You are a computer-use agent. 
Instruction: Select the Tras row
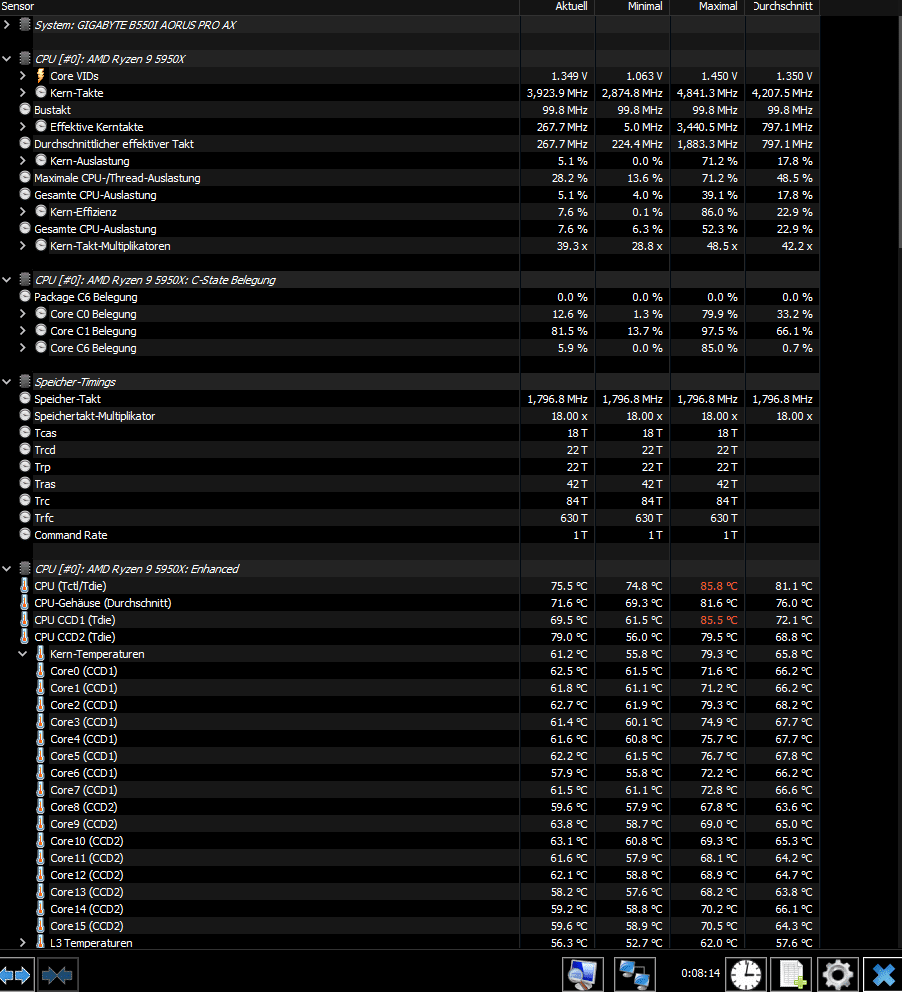tap(410, 484)
